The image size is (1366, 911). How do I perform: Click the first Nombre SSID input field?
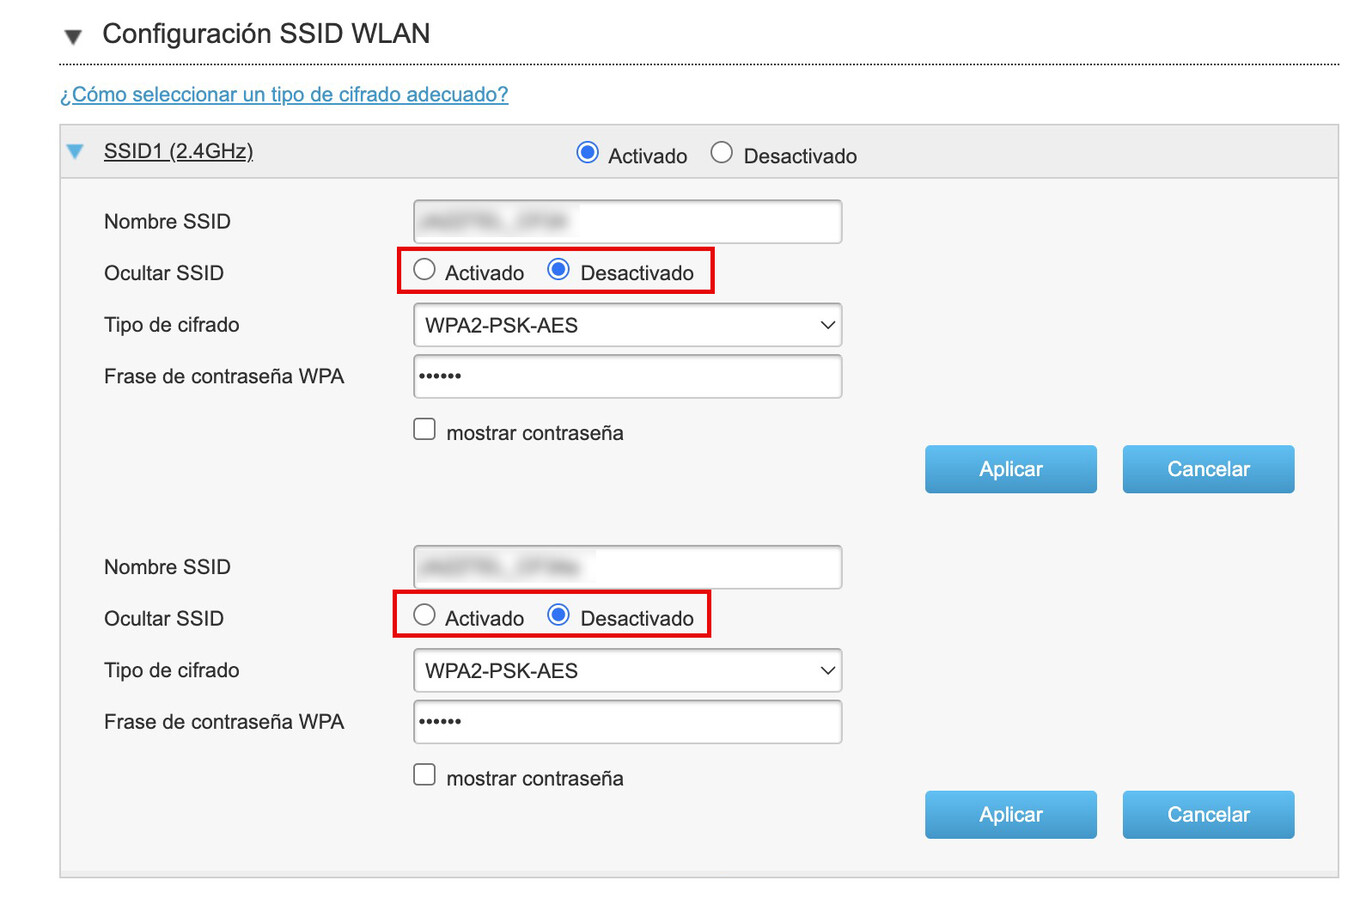pos(627,221)
